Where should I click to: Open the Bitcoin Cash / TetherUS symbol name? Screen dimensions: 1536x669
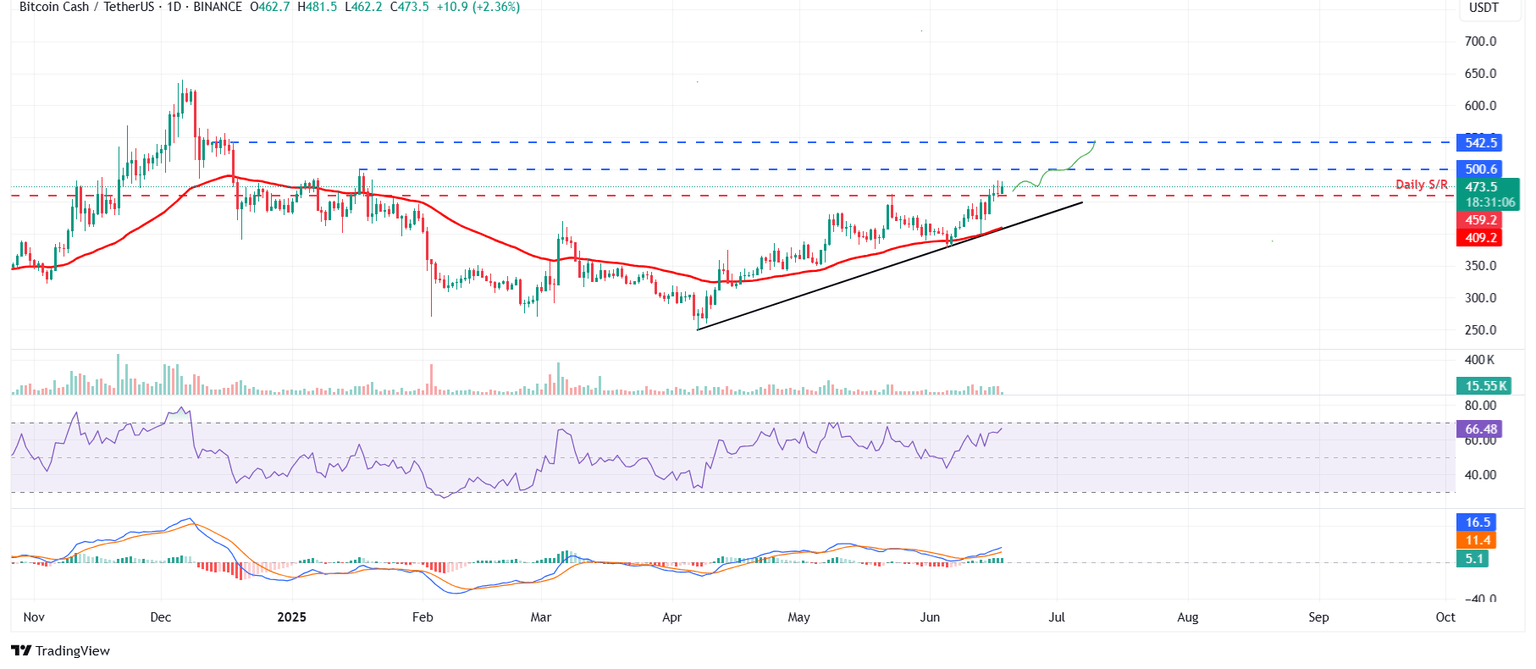click(x=85, y=8)
